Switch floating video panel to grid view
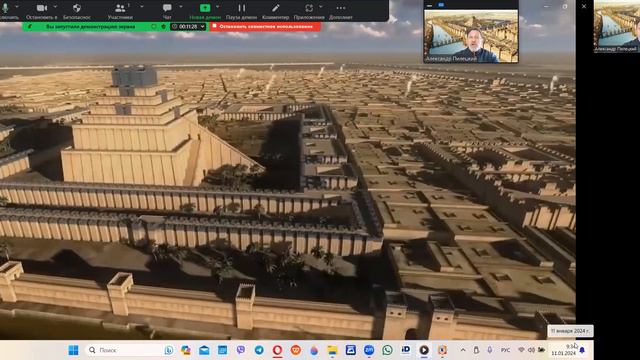The width and height of the screenshot is (640, 360). tap(441, 5)
